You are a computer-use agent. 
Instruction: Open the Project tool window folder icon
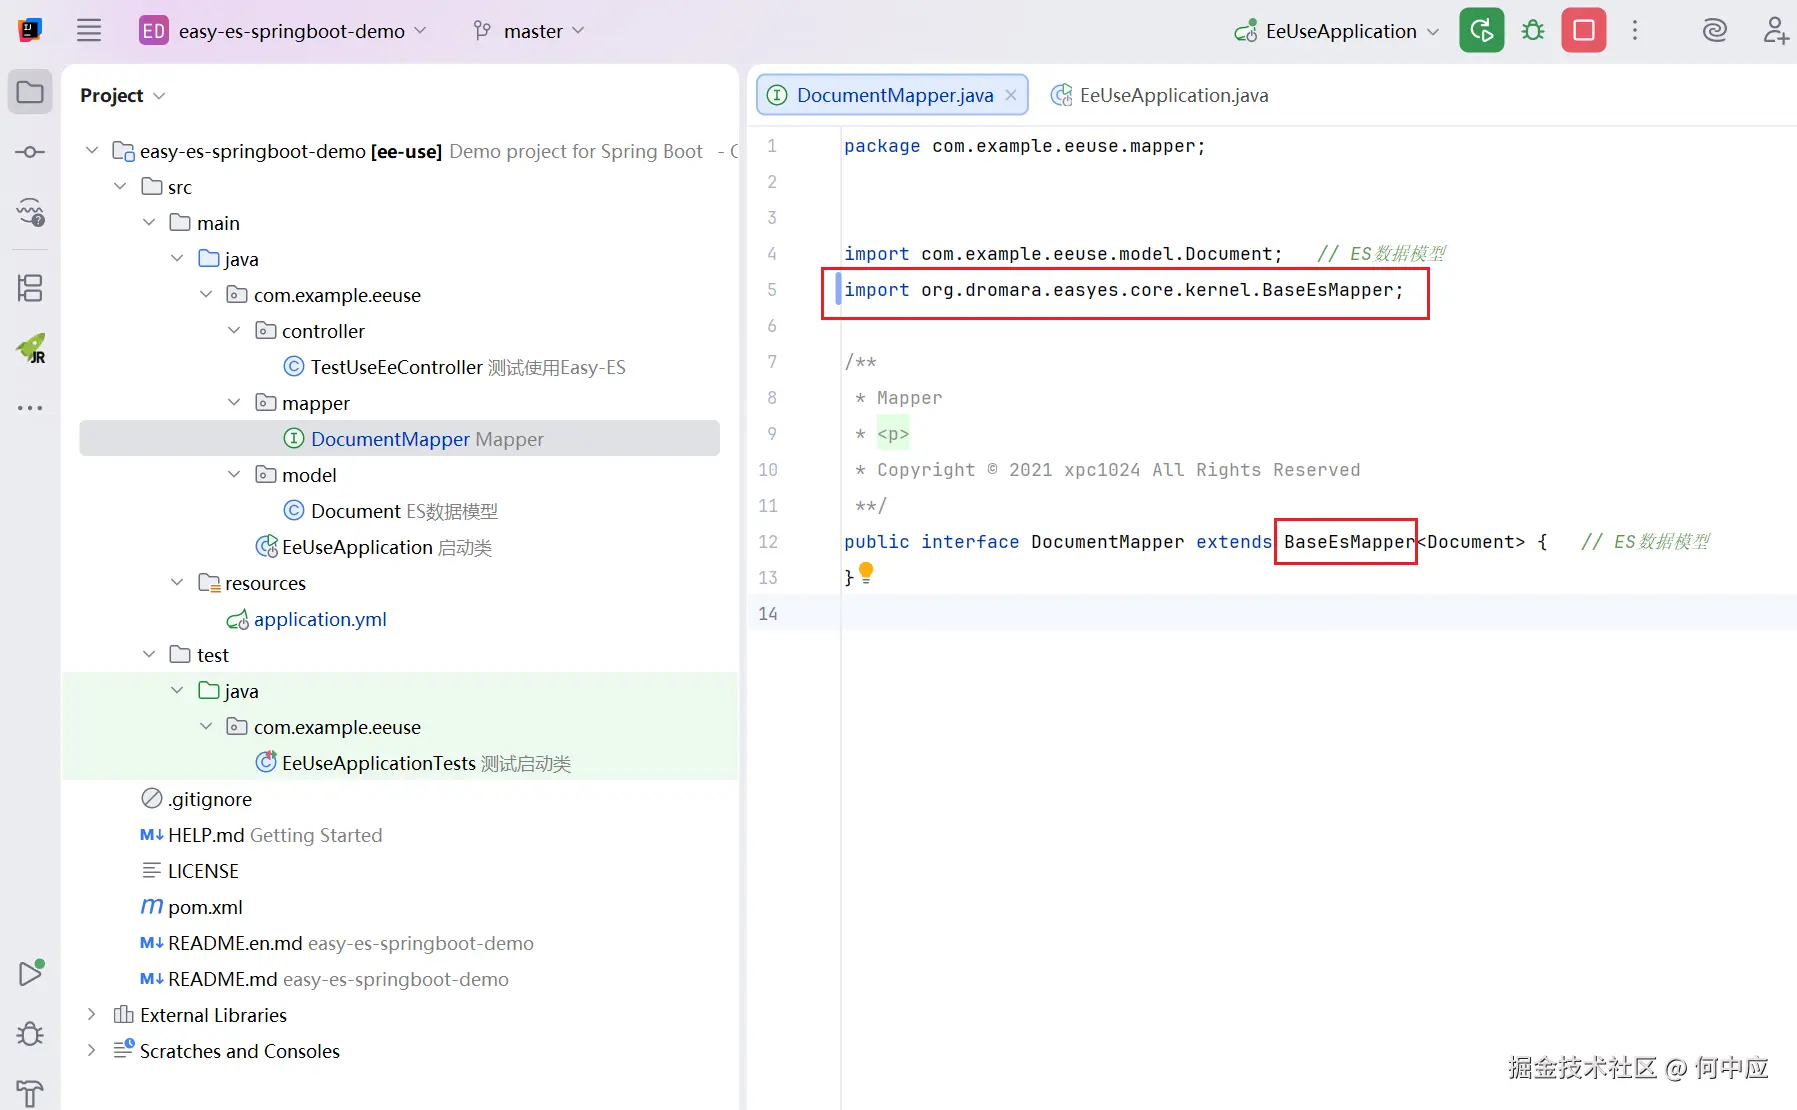pyautogui.click(x=30, y=93)
